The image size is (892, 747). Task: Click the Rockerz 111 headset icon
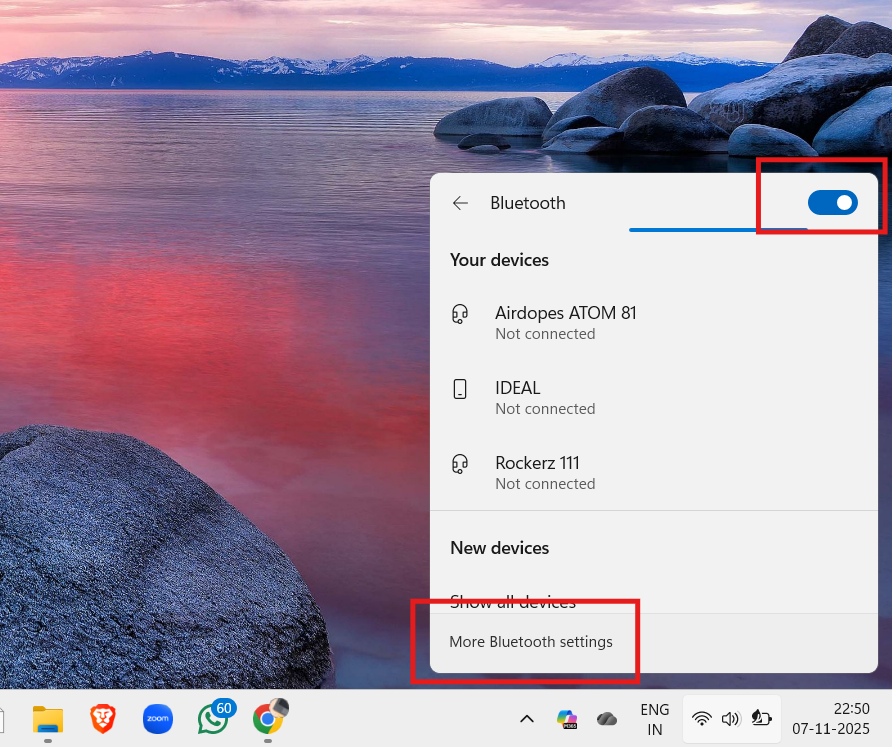[x=460, y=464]
